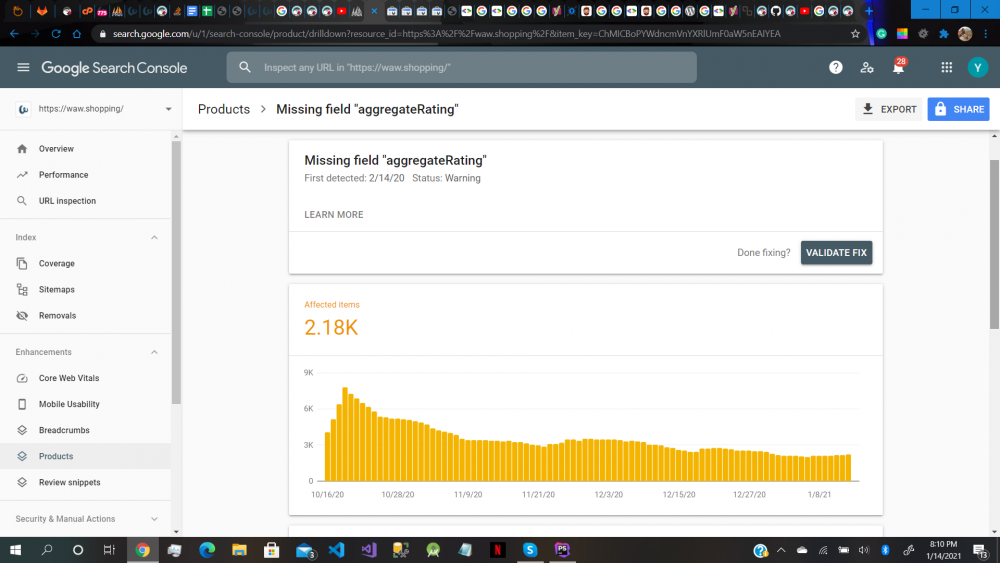Open a new browser tab
This screenshot has width=1000, height=563.
point(868,11)
